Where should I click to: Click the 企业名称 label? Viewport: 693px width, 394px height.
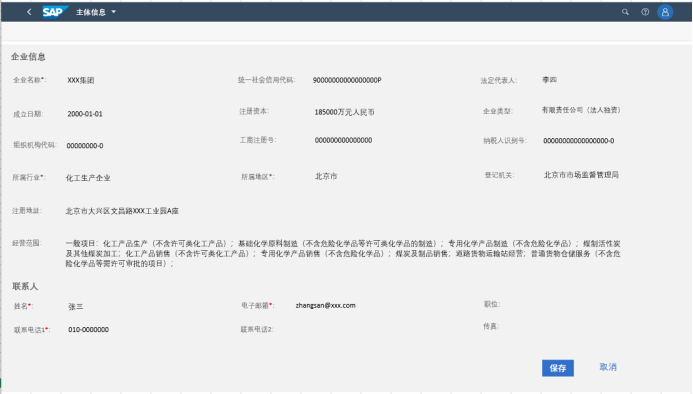pyautogui.click(x=30, y=80)
